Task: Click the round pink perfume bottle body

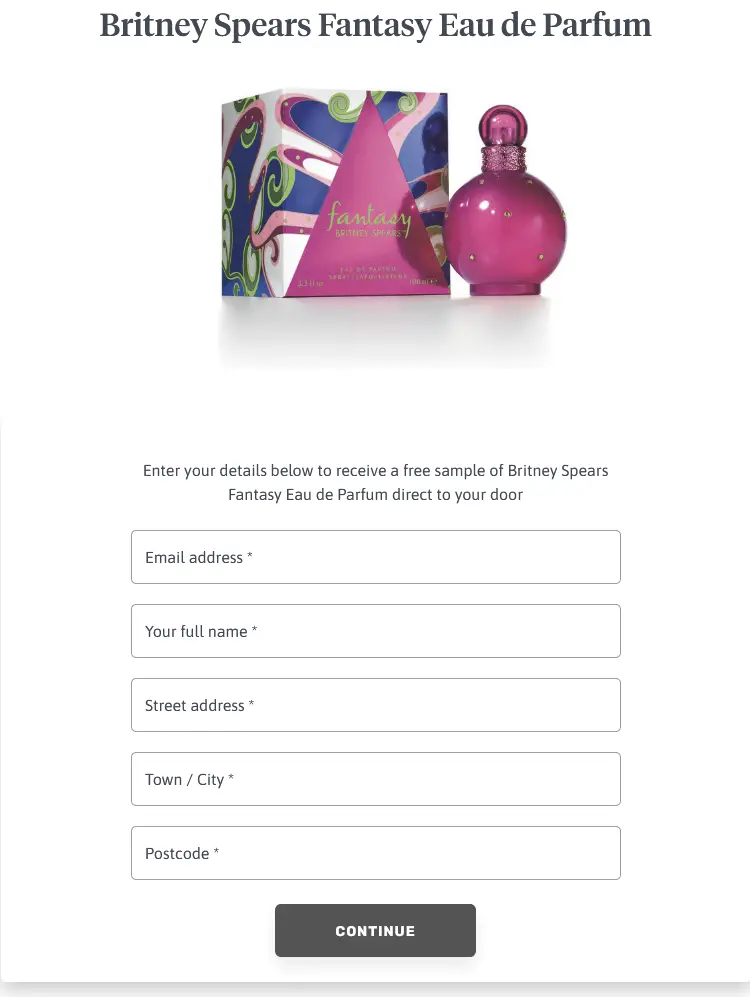Action: 504,234
